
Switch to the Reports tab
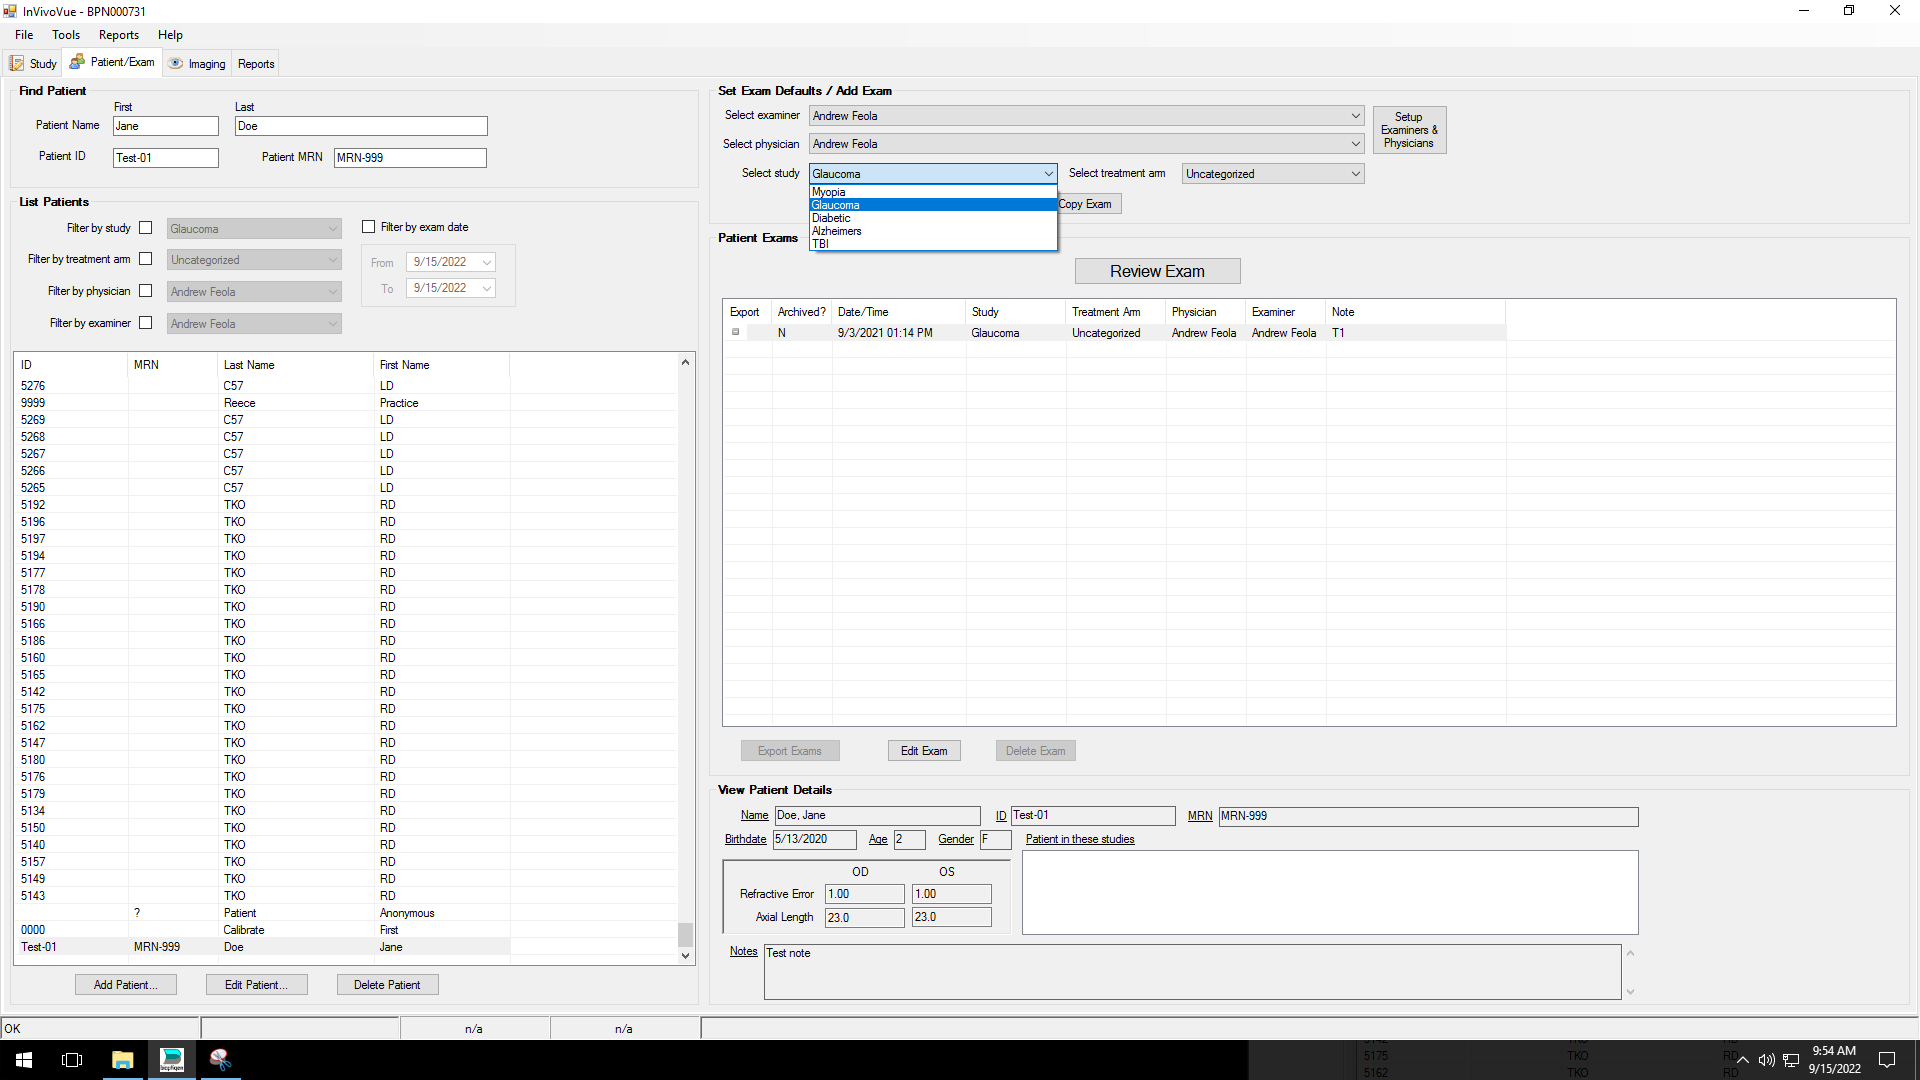point(256,64)
